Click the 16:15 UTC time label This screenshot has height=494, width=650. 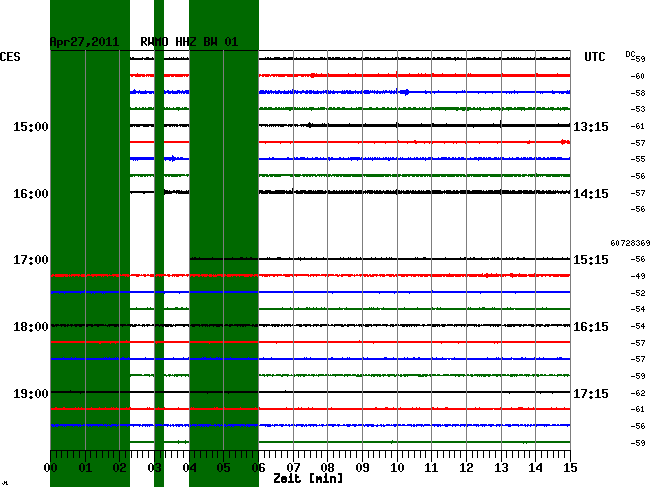591,327
